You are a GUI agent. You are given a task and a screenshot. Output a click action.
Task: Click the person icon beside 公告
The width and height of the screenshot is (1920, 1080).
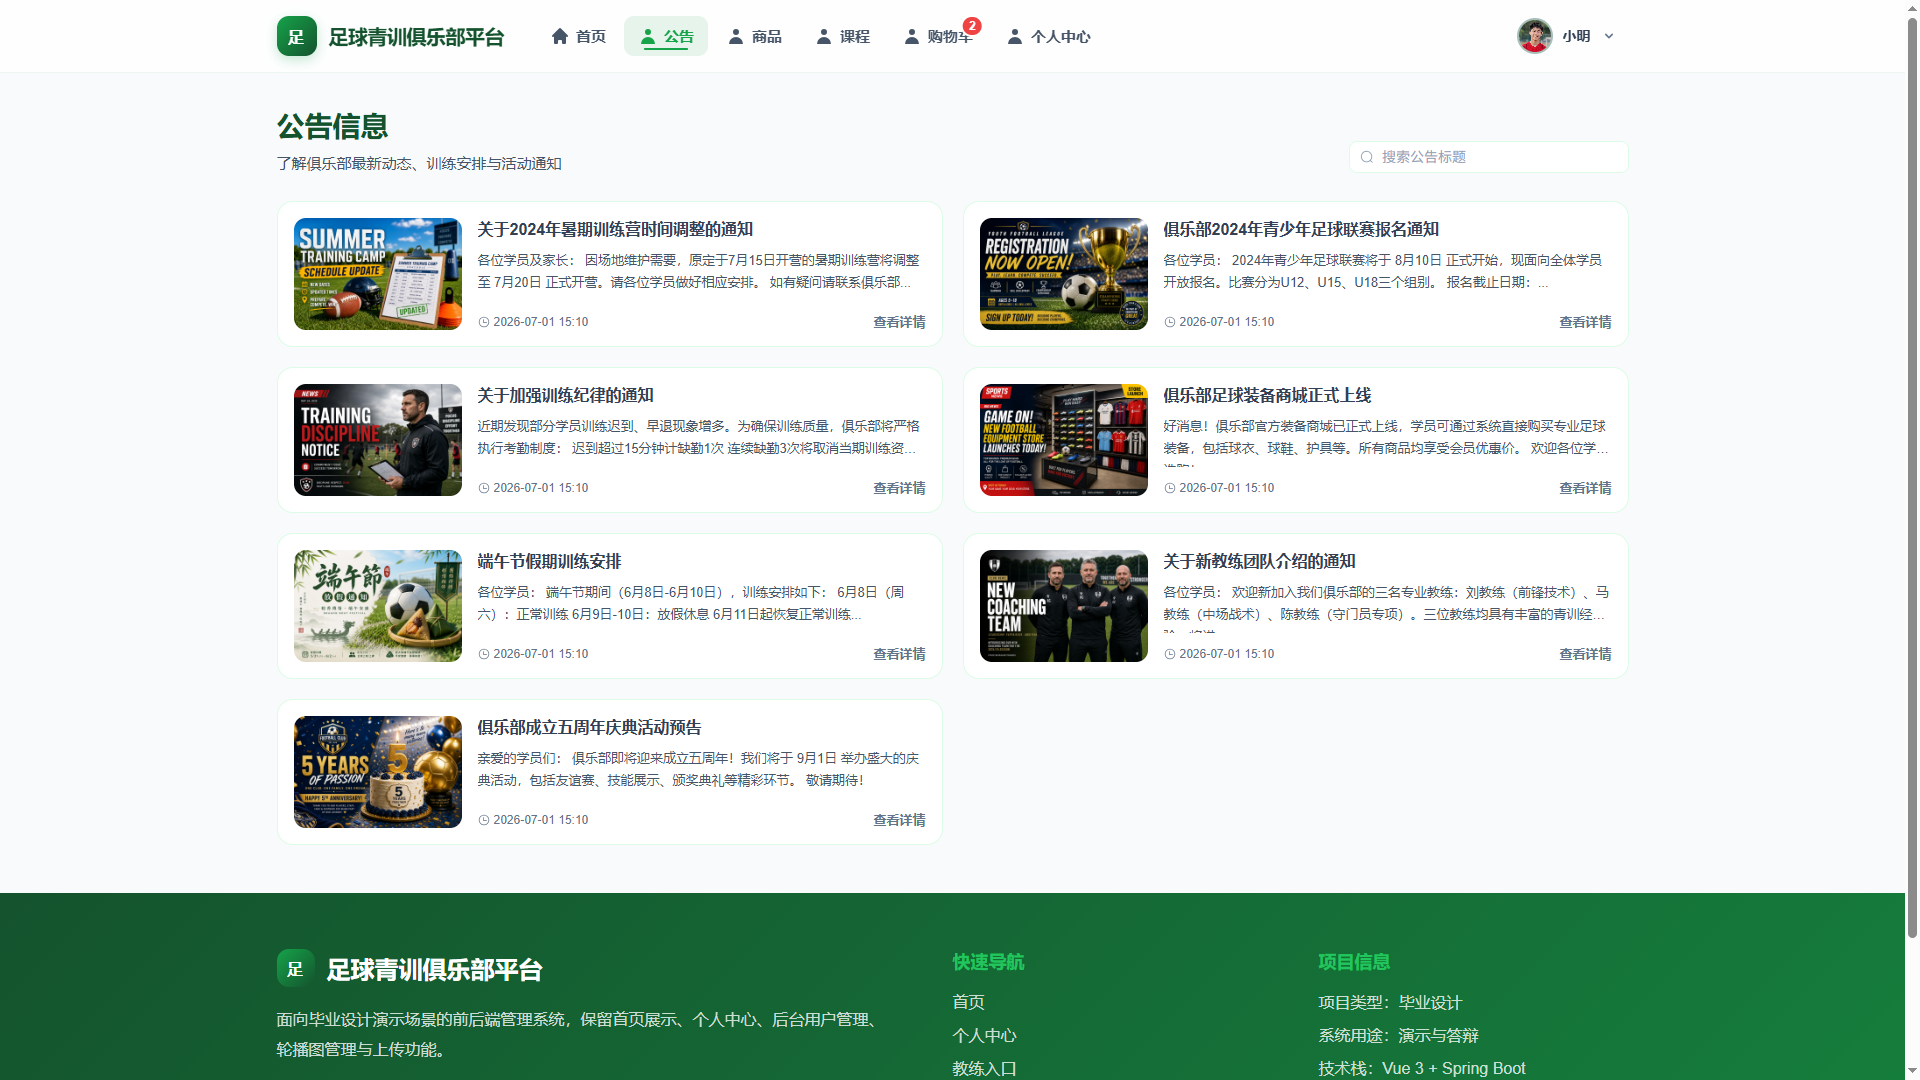click(648, 36)
